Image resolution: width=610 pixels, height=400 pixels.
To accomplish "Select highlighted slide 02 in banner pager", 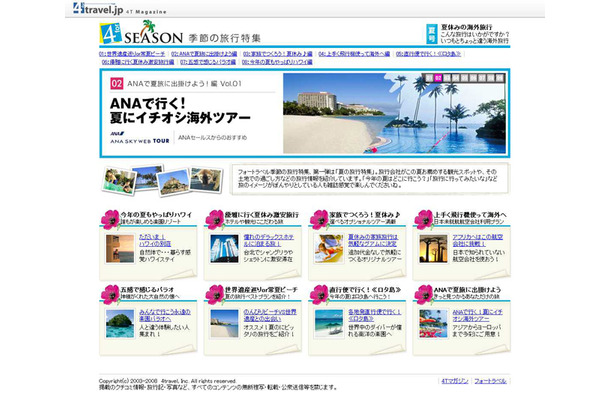I will pyautogui.click(x=438, y=78).
